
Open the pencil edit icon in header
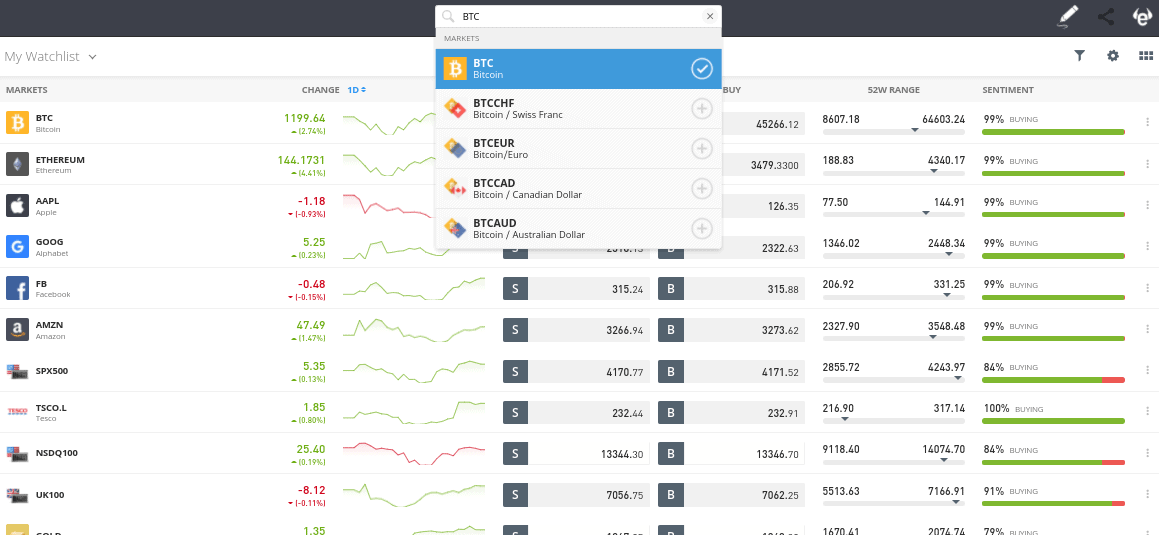(x=1067, y=16)
